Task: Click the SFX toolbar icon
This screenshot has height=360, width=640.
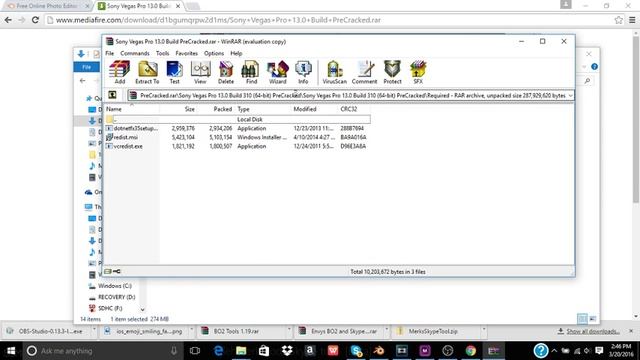Action: pos(418,72)
